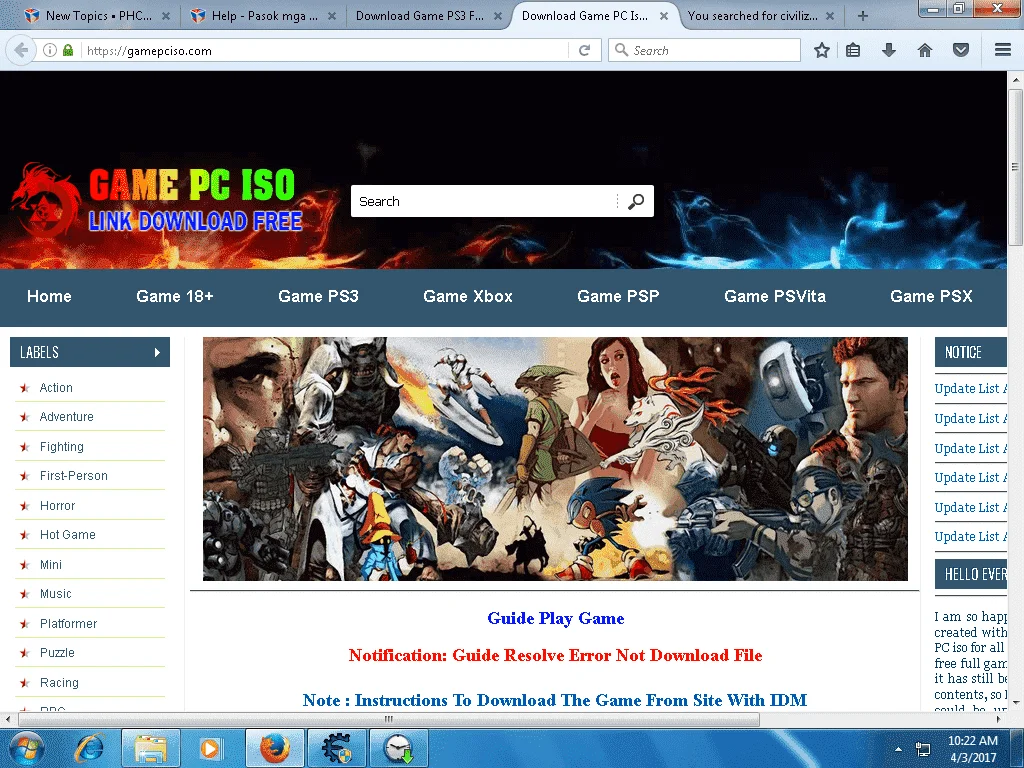Go to the Firefox home page icon
Screen dimensions: 1024x768
point(925,50)
